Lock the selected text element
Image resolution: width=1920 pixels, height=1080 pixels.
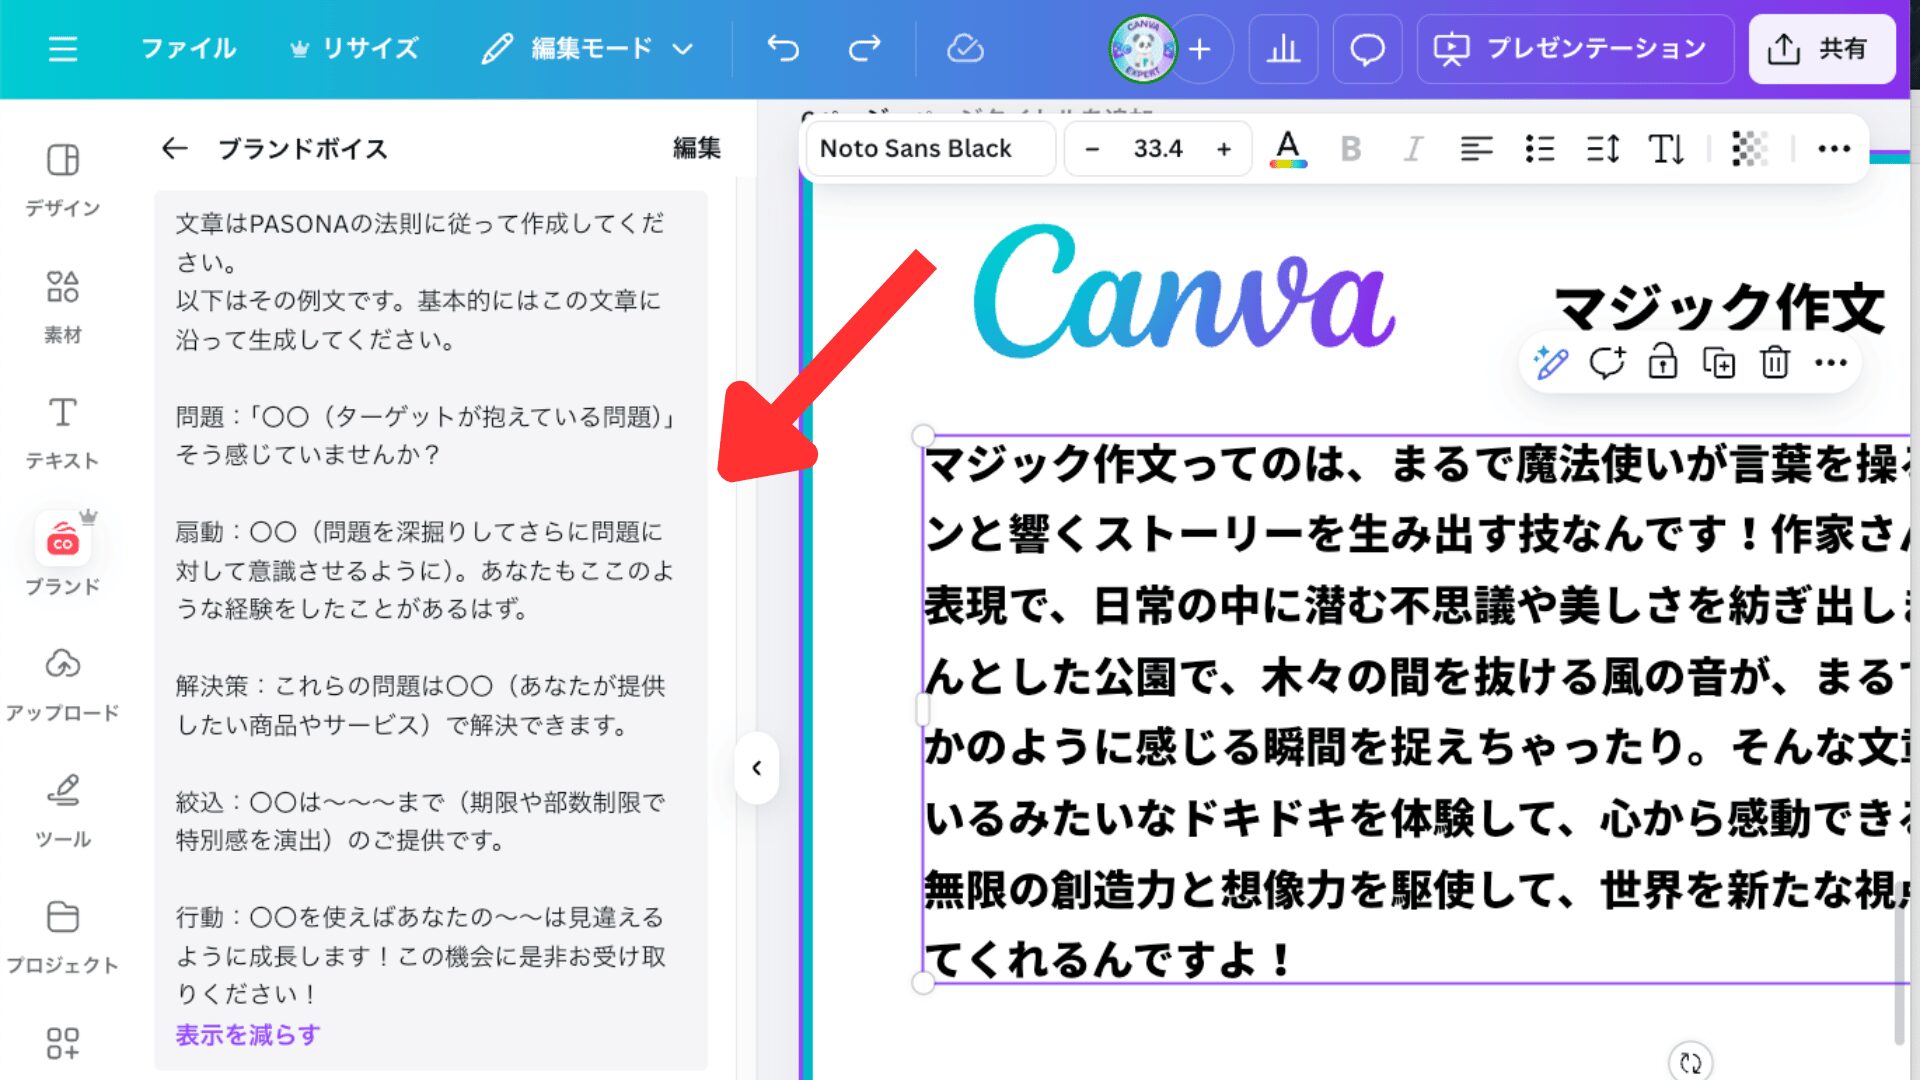(x=1662, y=362)
